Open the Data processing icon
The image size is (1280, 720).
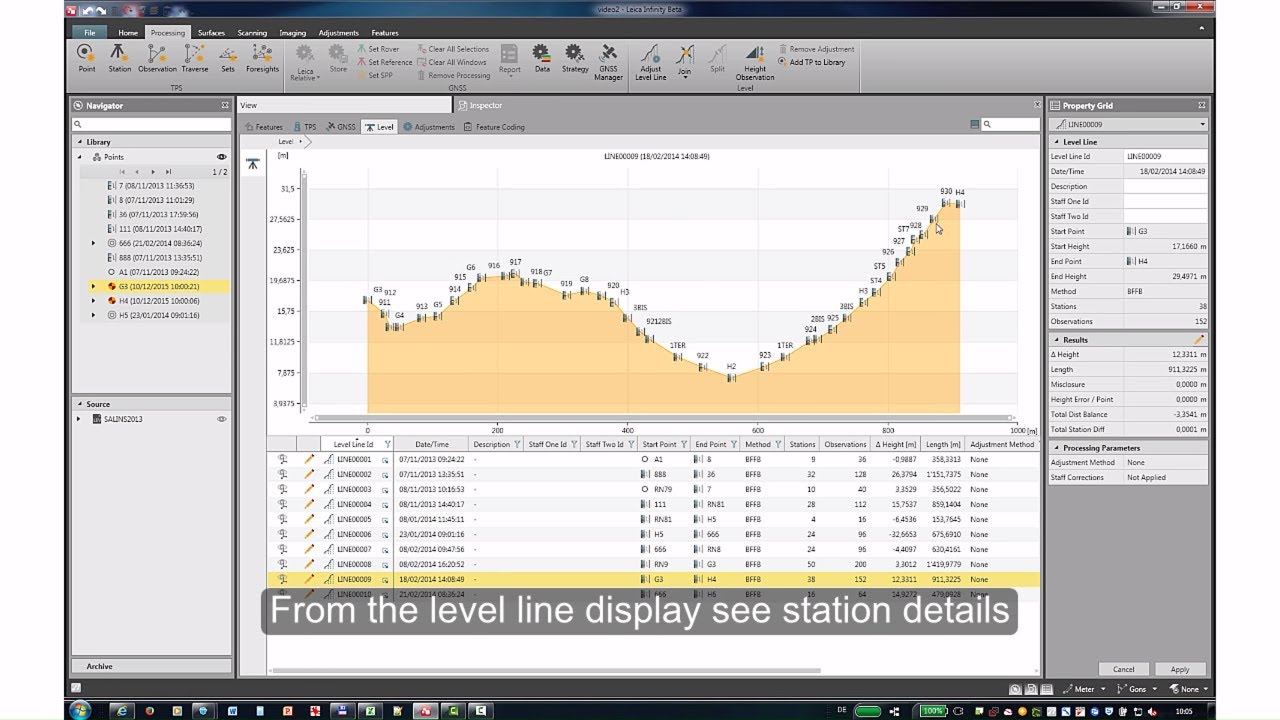[541, 58]
